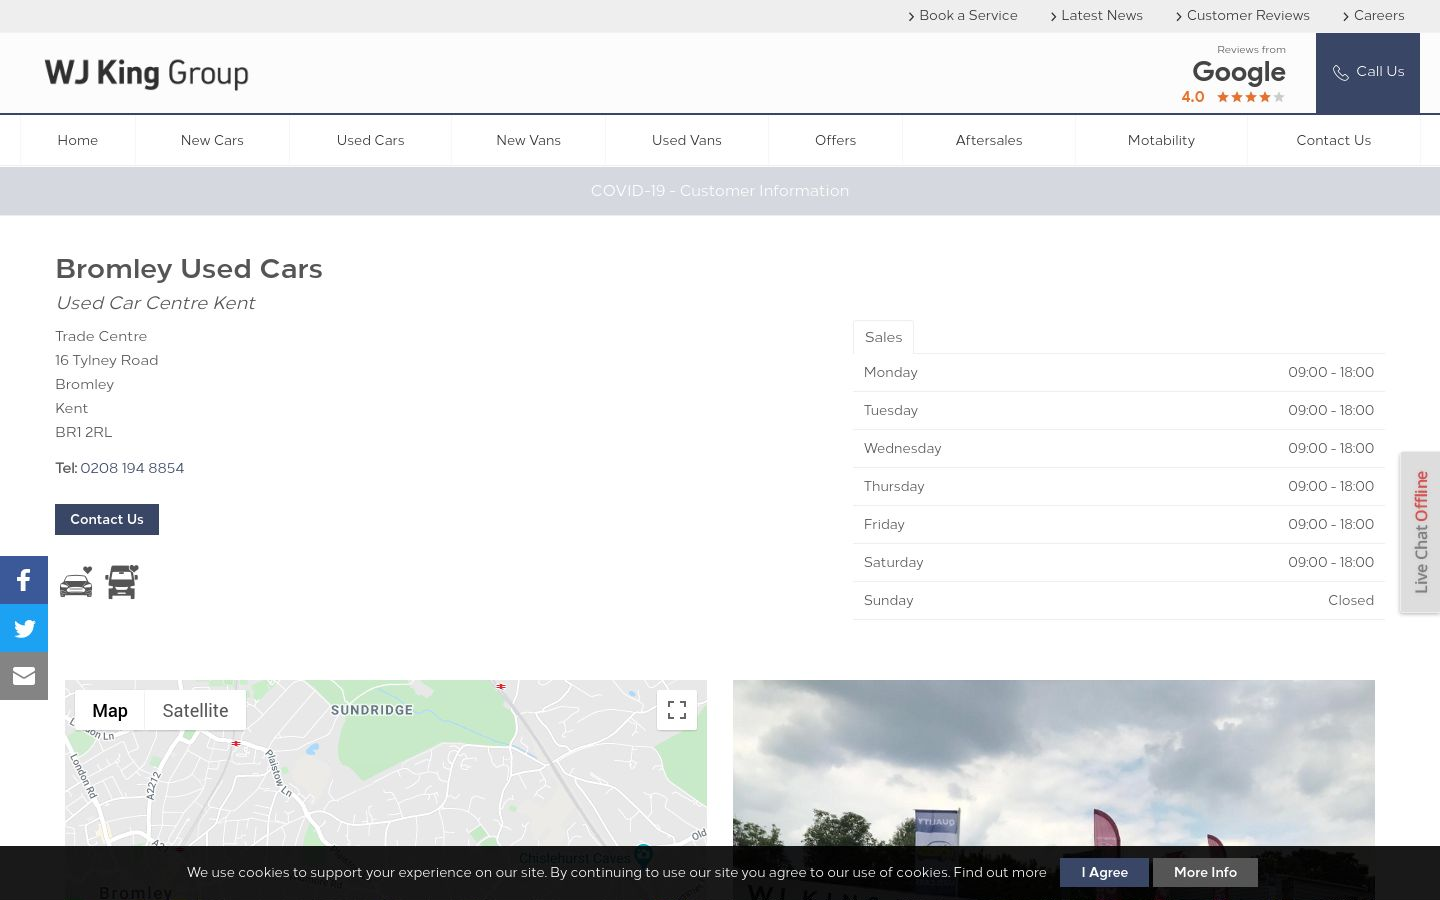Click the van with heart icon
The image size is (1440, 900).
[x=122, y=582]
